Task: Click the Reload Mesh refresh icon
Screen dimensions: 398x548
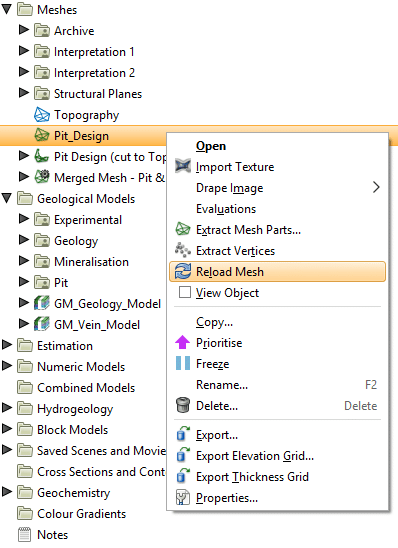Action: click(x=183, y=272)
